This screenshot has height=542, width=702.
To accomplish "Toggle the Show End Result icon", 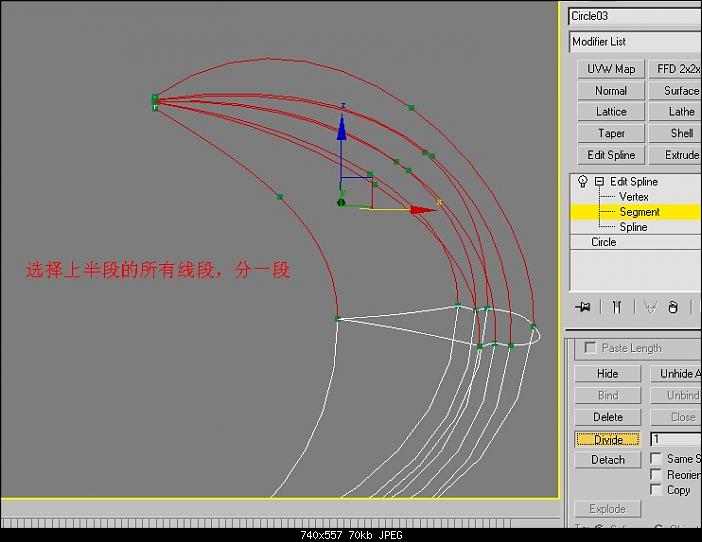I will tap(616, 307).
